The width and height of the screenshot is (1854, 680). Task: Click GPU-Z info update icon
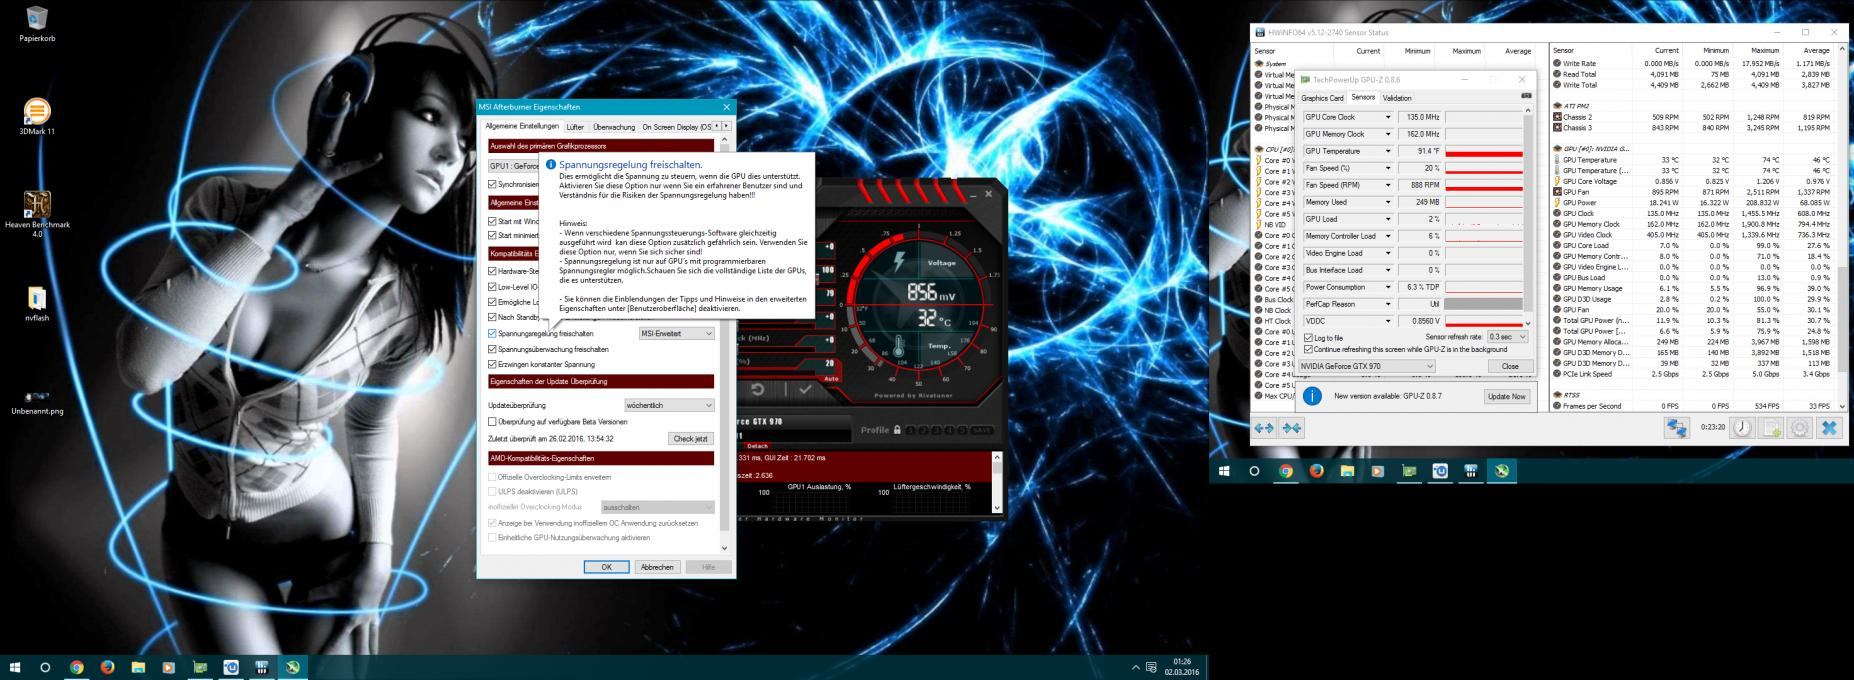(x=1312, y=396)
